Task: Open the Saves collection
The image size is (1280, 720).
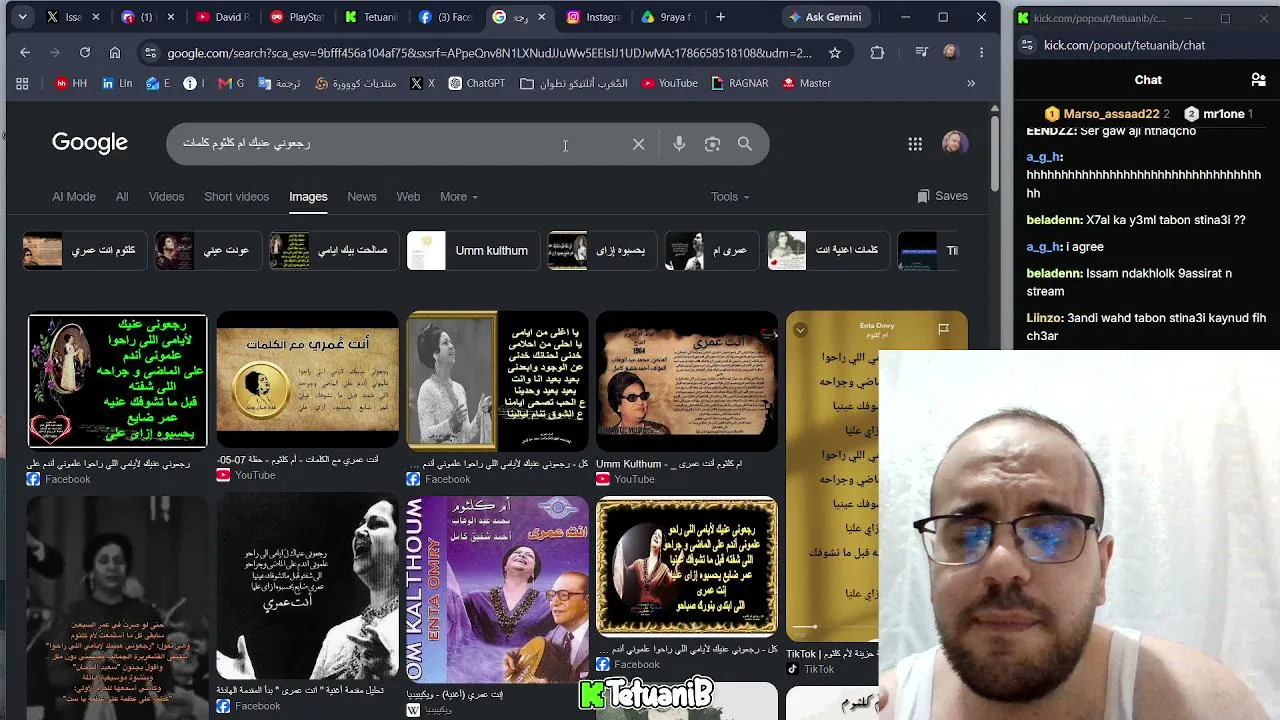Action: point(942,197)
